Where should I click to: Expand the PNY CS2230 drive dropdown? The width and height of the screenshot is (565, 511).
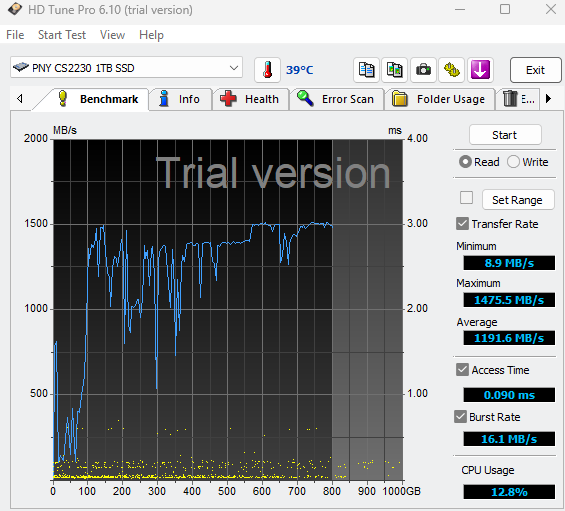[234, 68]
